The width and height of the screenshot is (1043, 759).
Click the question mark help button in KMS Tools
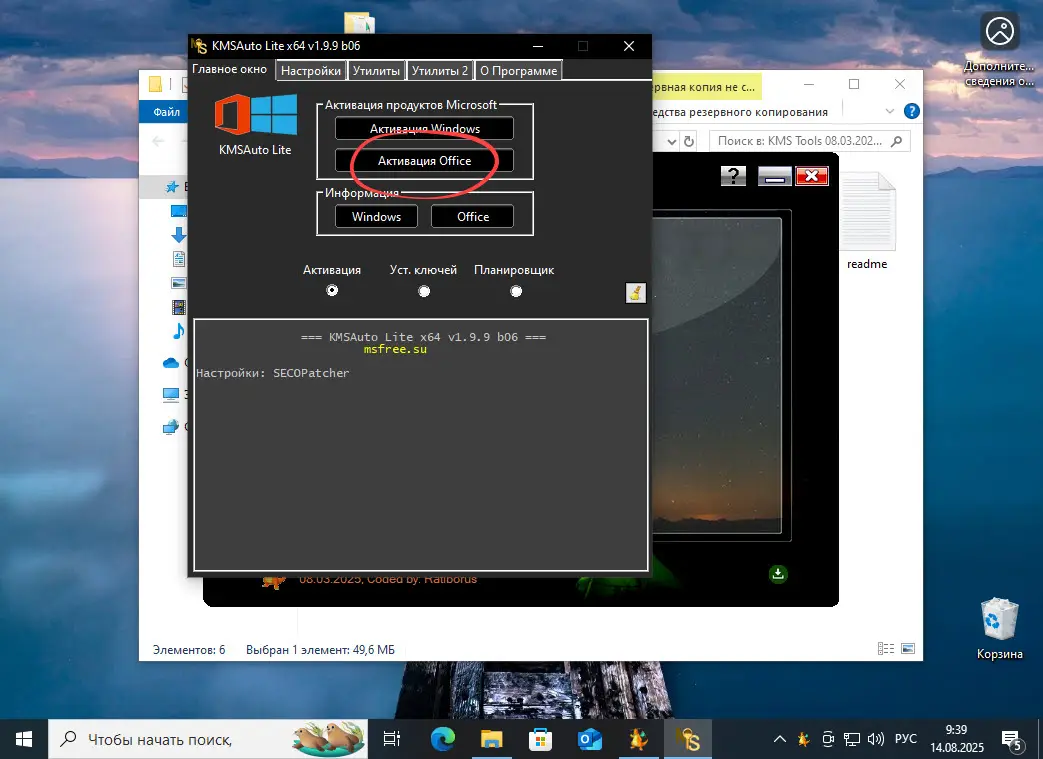click(733, 177)
